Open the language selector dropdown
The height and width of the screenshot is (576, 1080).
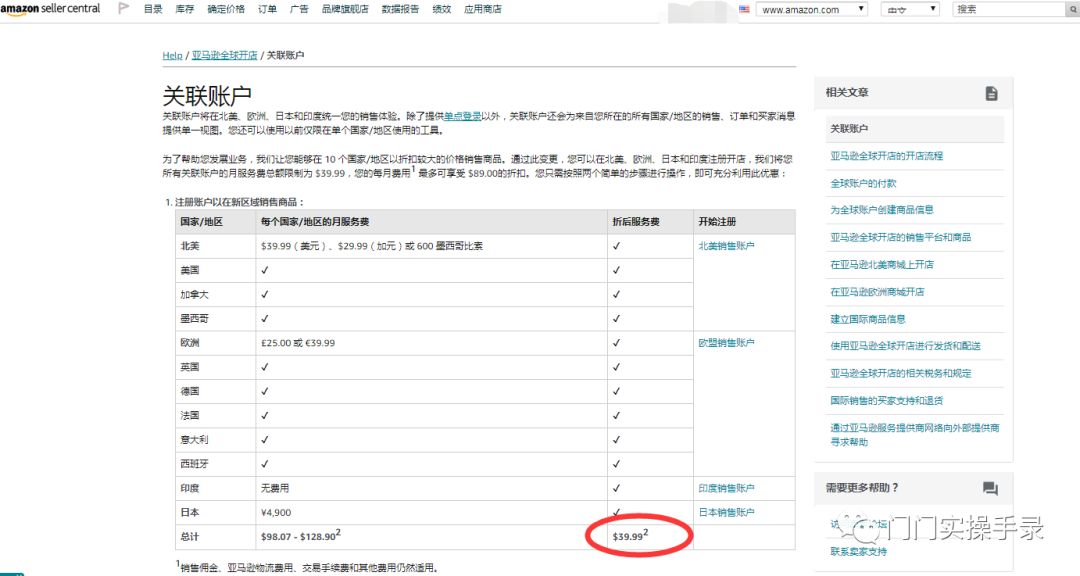pos(910,10)
